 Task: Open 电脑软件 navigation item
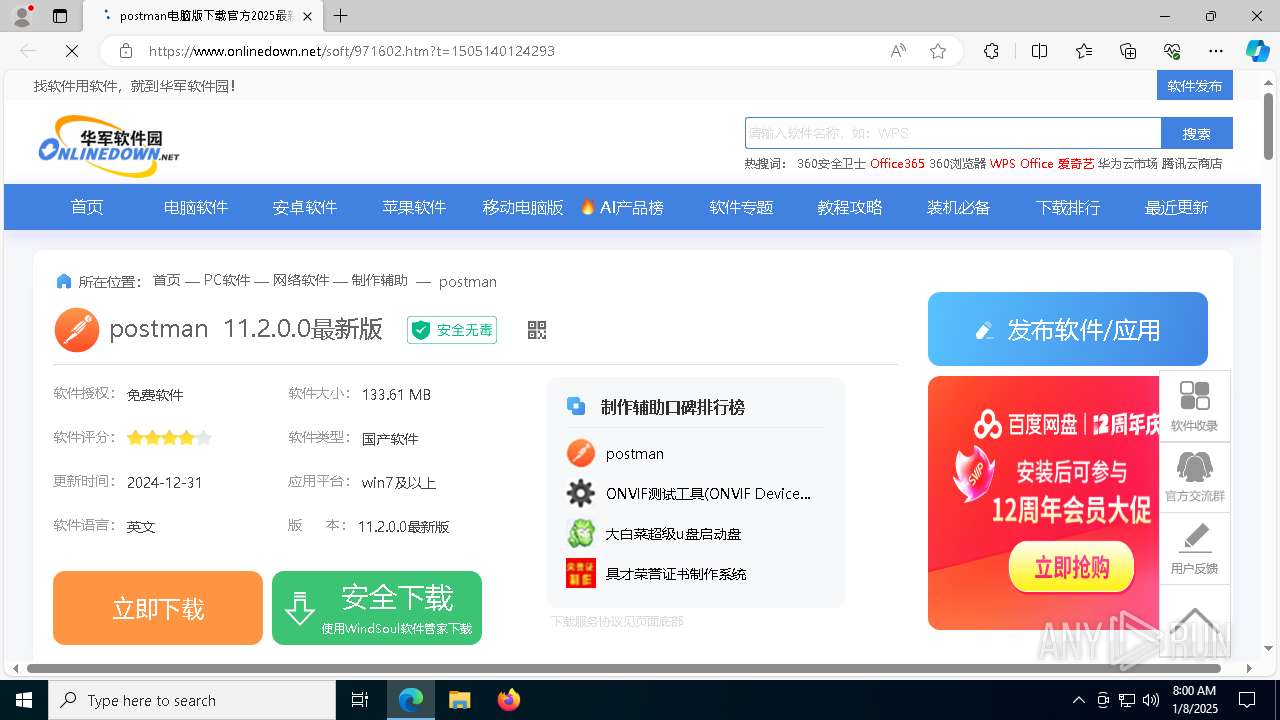[x=196, y=207]
